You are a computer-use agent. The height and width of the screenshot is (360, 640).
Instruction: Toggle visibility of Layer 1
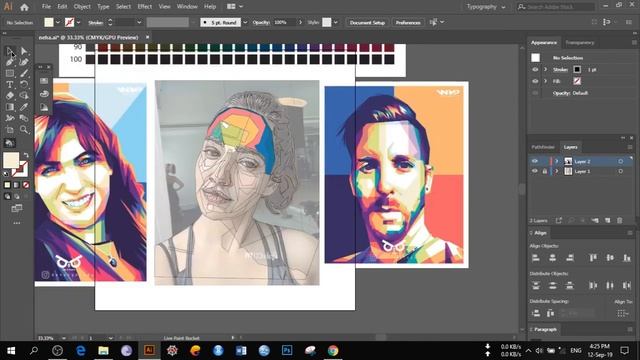pyautogui.click(x=535, y=171)
